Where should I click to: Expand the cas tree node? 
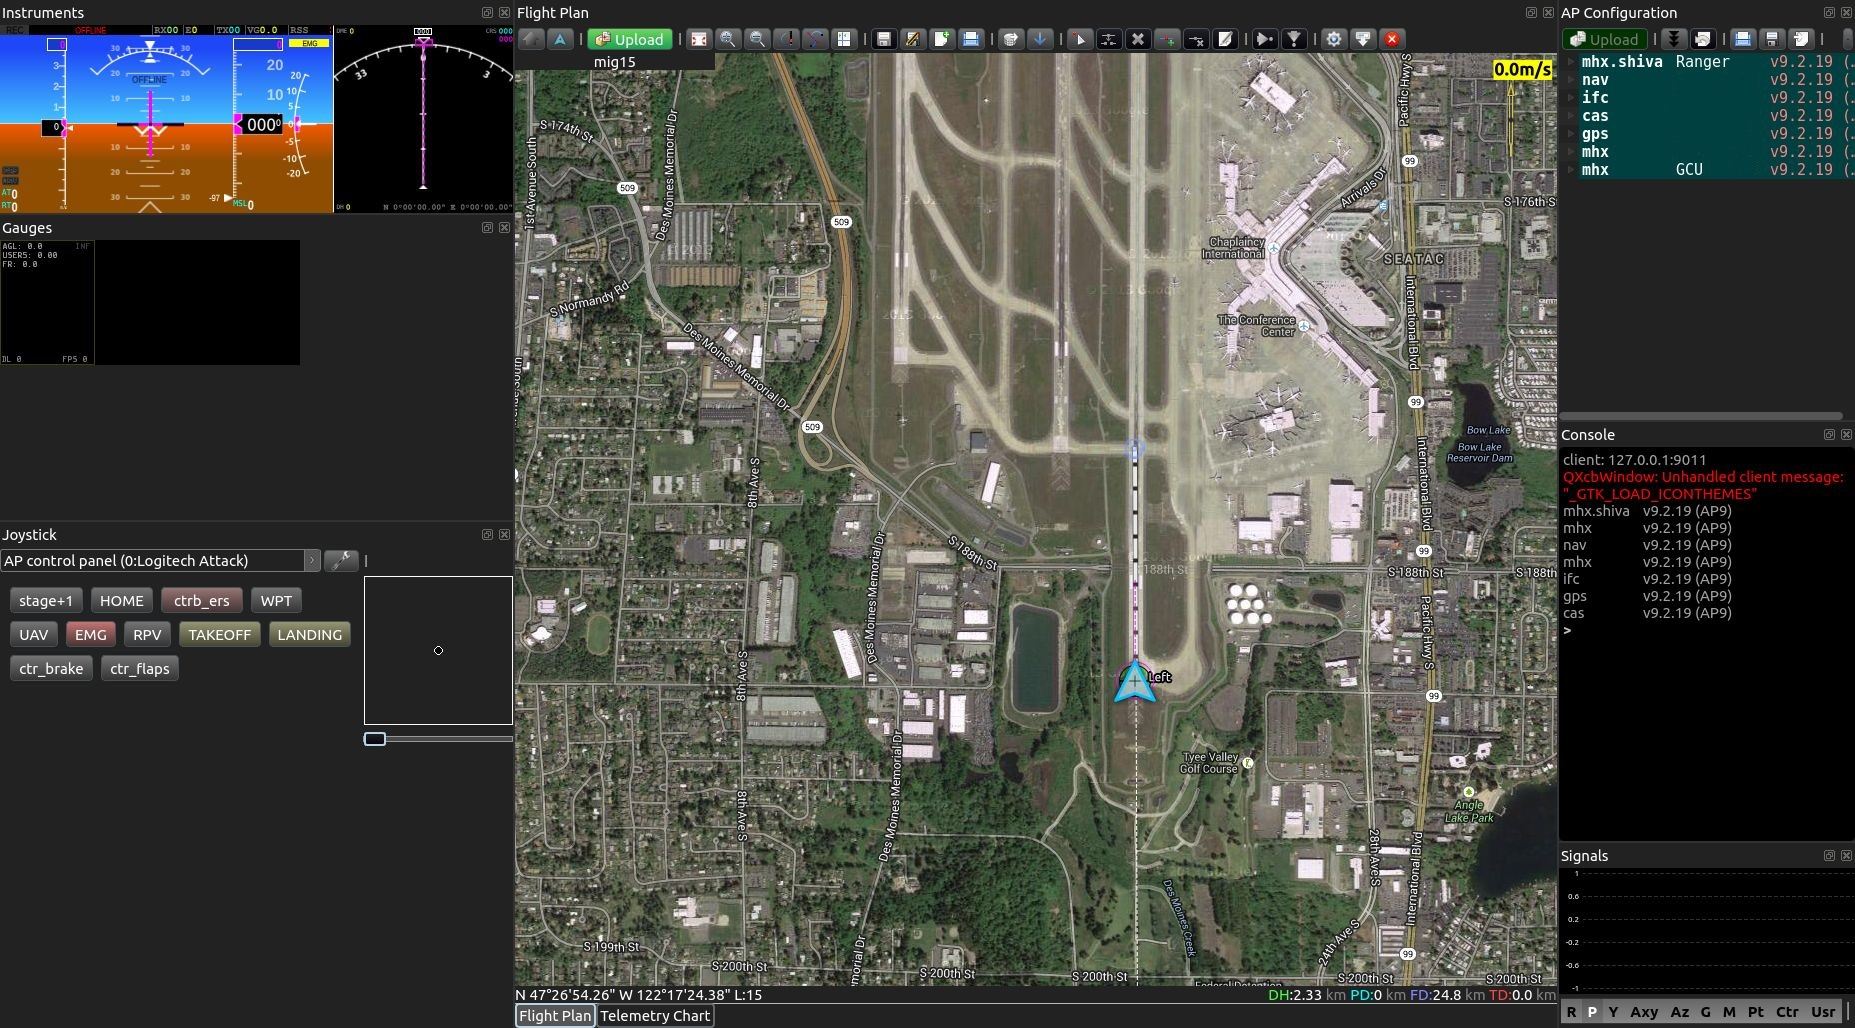click(1571, 116)
